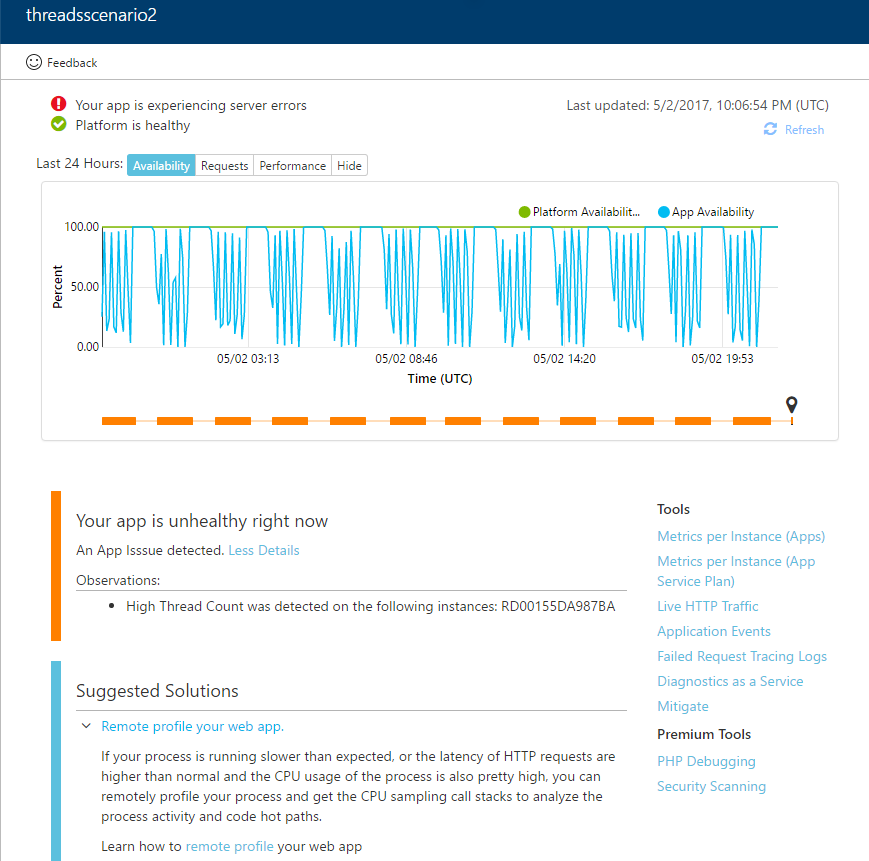Click the green Platform healthy checkmark icon

pos(59,125)
